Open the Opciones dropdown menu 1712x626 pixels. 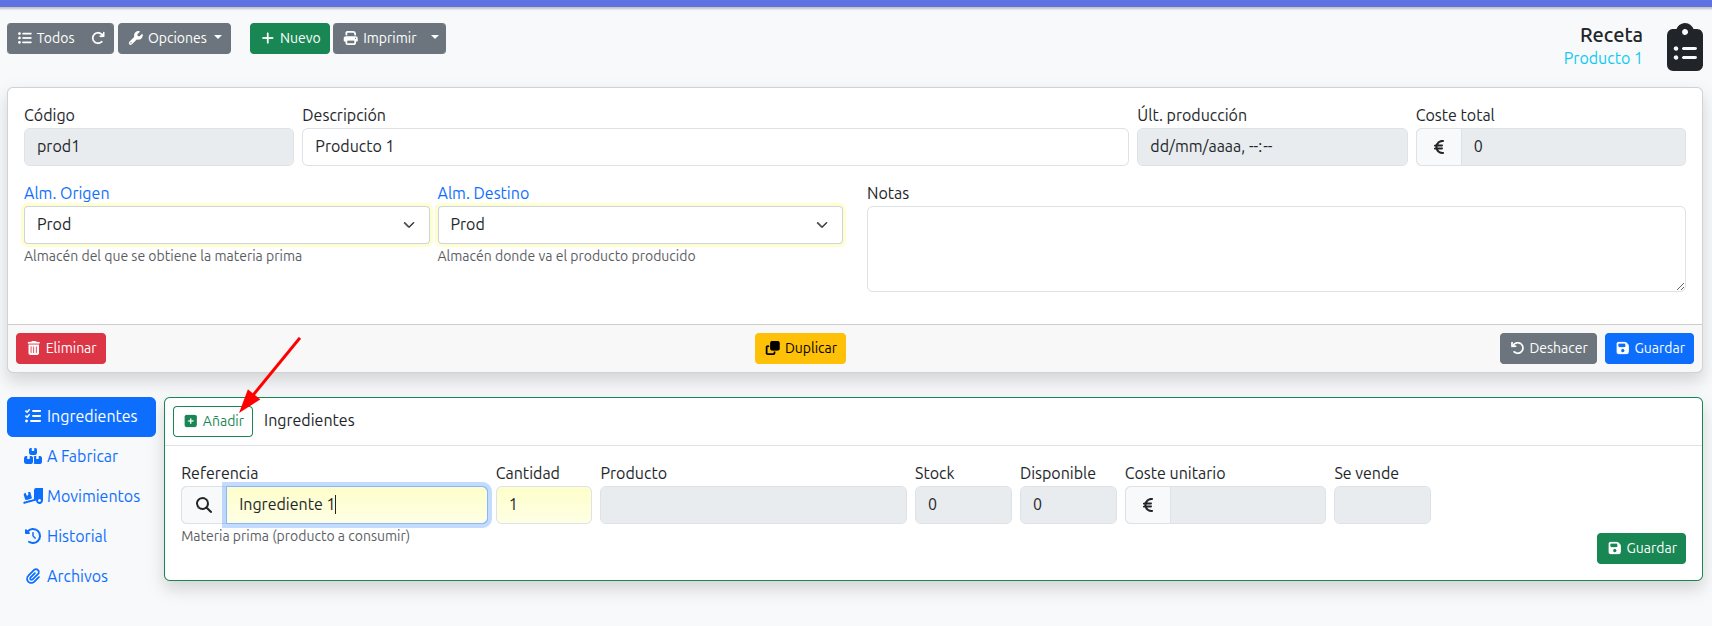[x=174, y=38]
